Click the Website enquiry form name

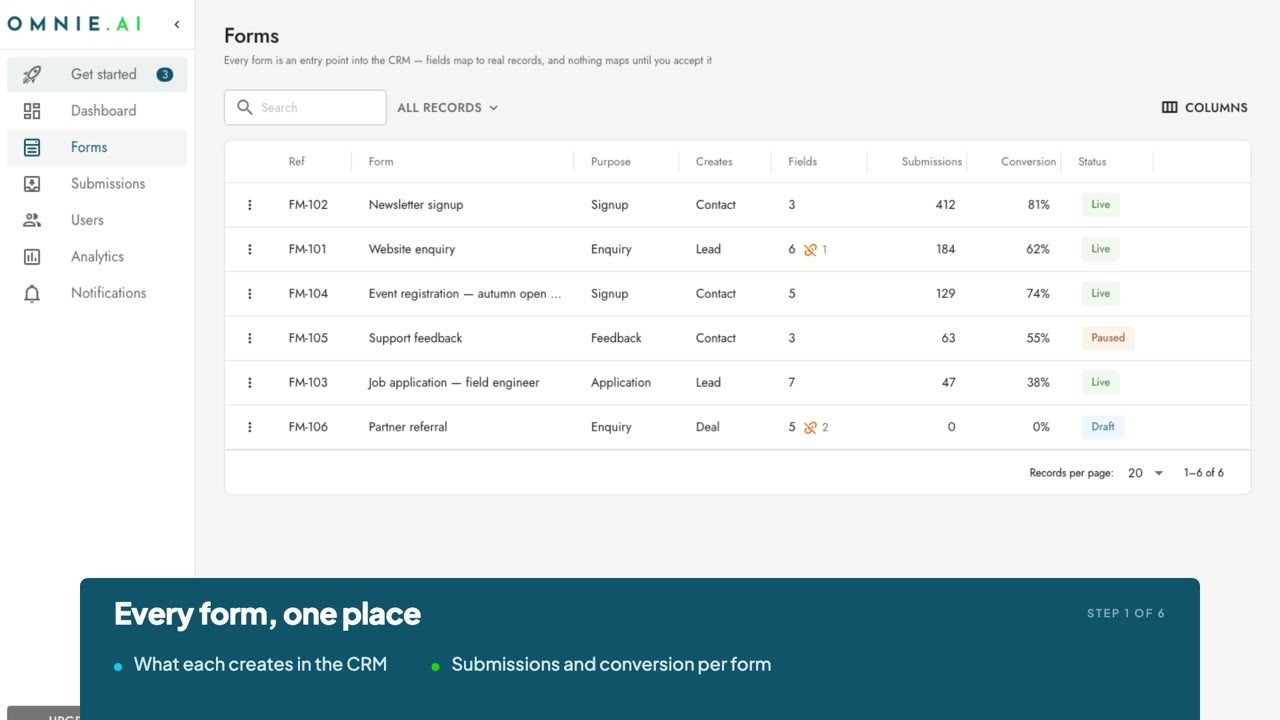click(x=412, y=249)
